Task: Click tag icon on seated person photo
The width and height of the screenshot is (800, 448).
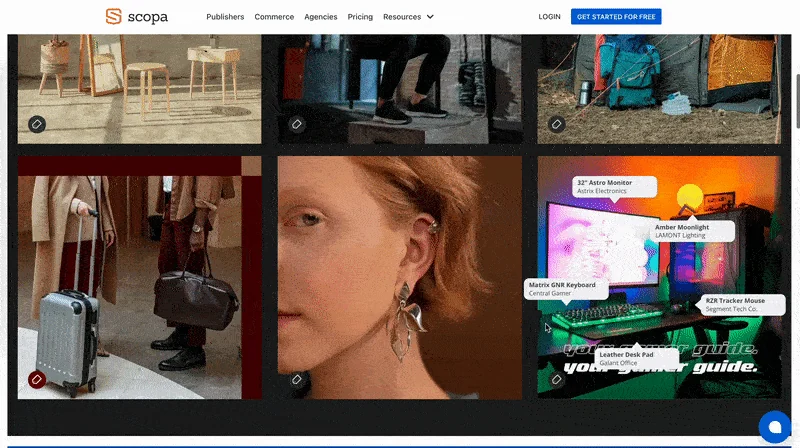Action: click(297, 124)
